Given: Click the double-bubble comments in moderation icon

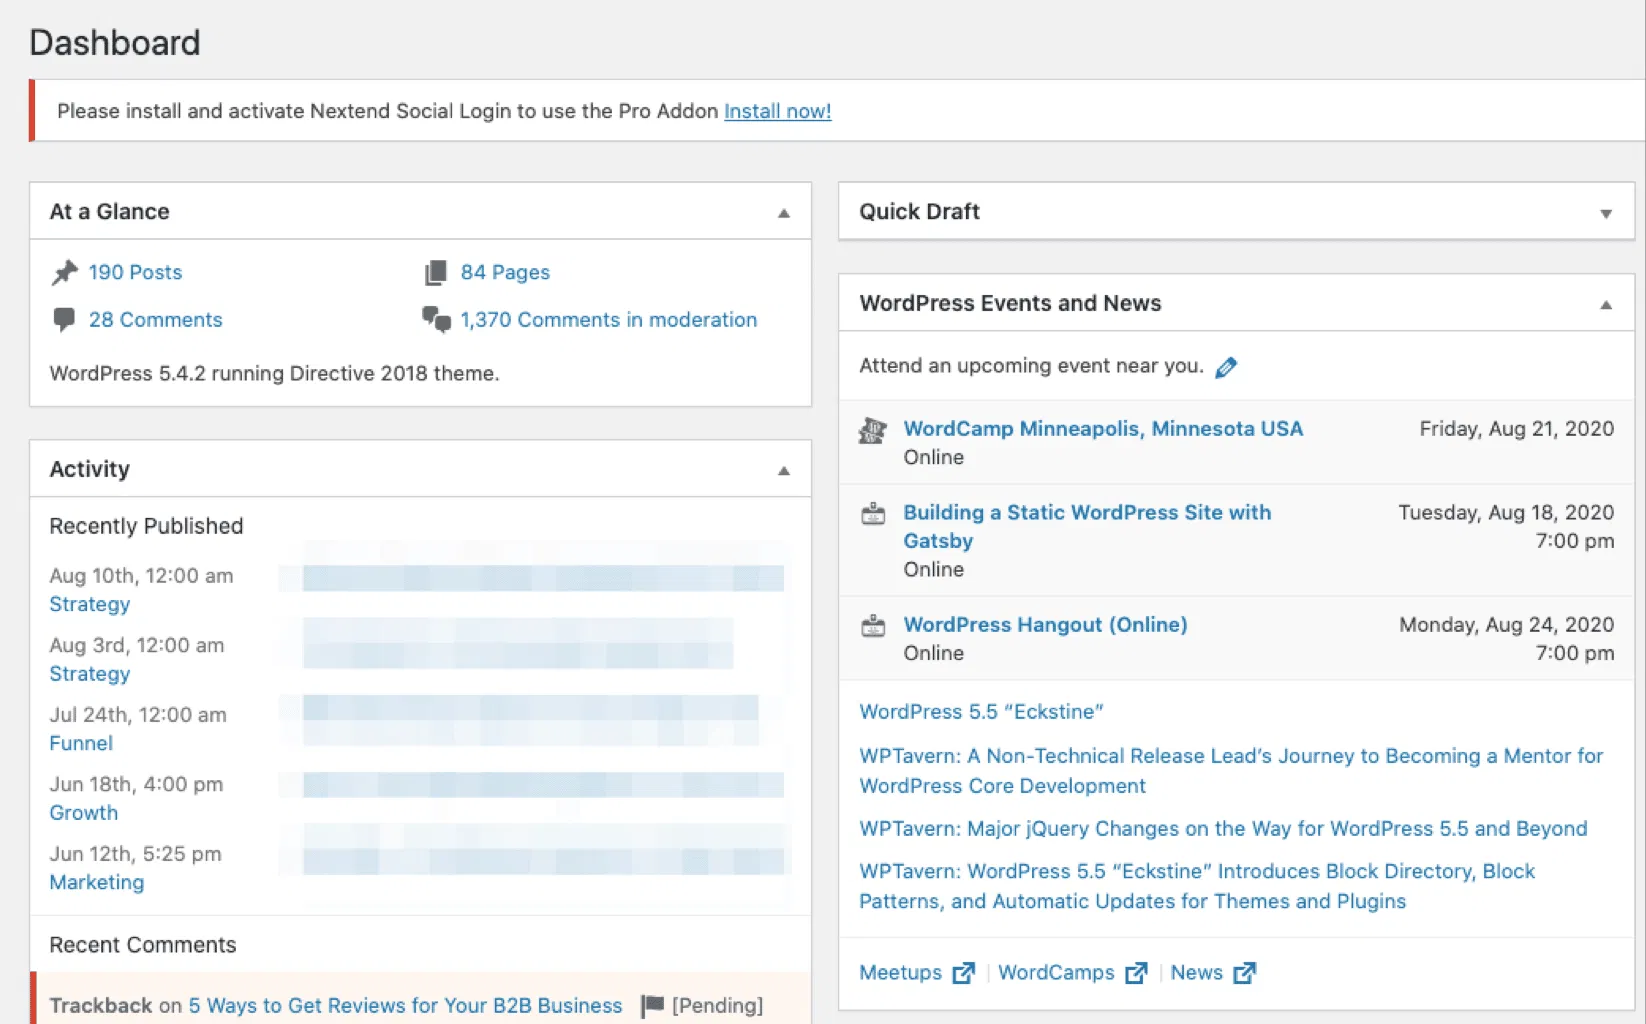Looking at the screenshot, I should 436,320.
